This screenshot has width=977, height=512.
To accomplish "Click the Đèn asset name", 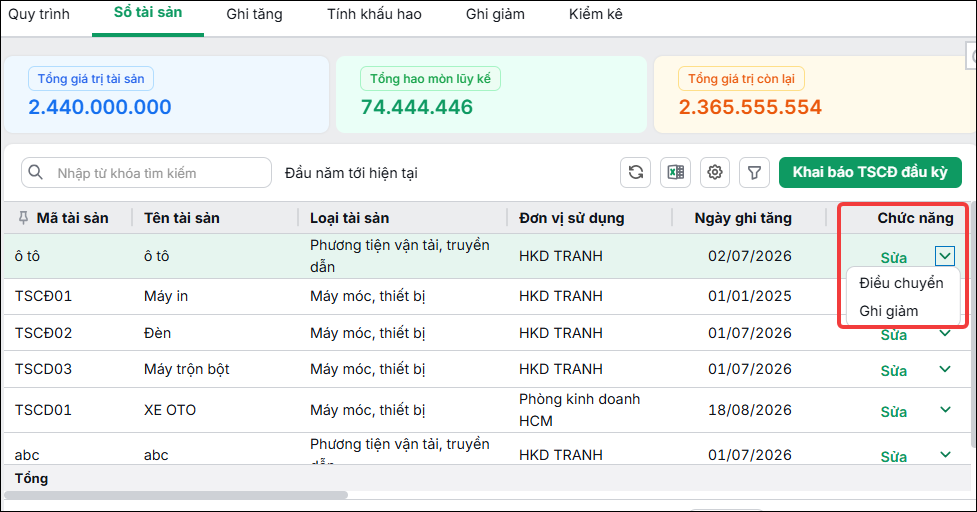I will tap(157, 333).
